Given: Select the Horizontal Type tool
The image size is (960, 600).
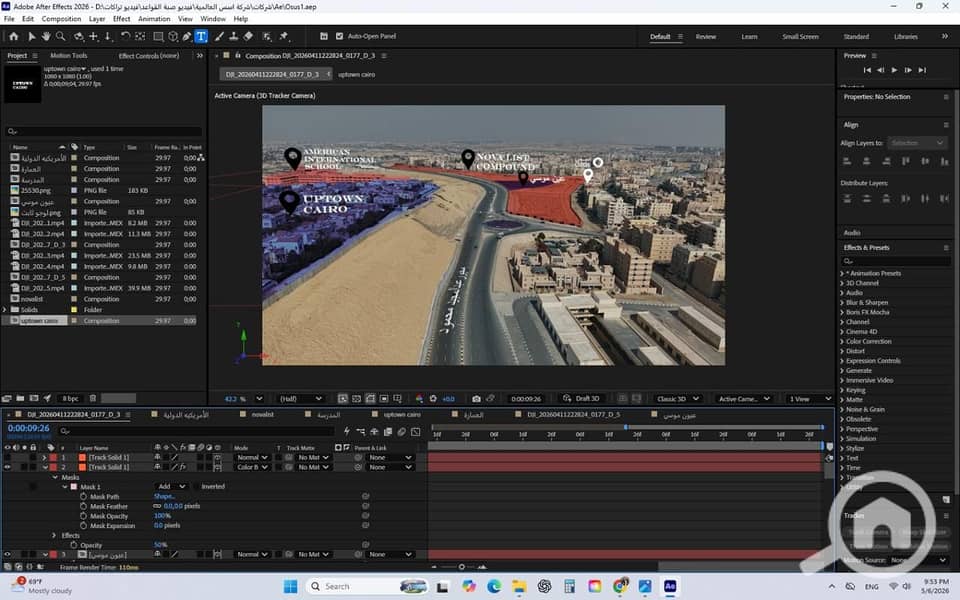Looking at the screenshot, I should click(x=201, y=36).
